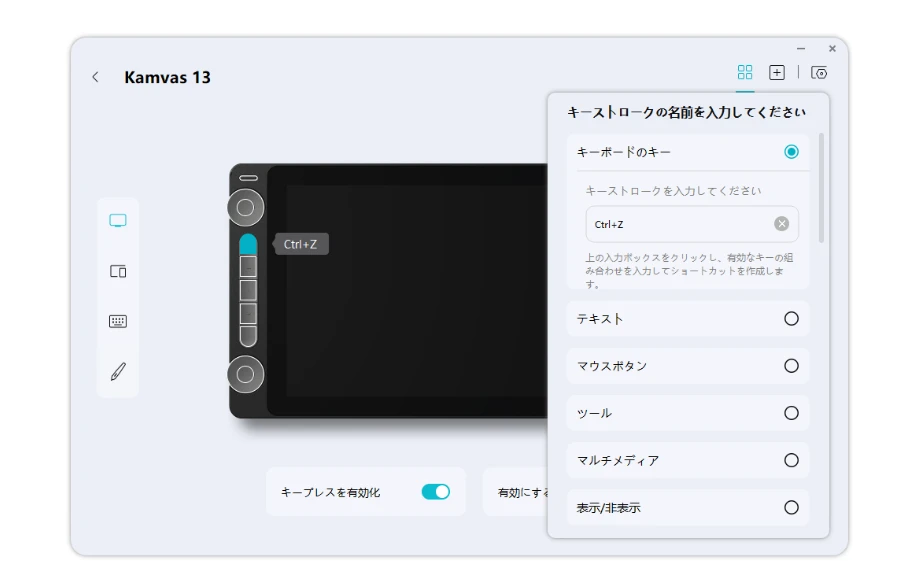This screenshot has height=586, width=900.
Task: Open the device grid view icon
Action: [x=744, y=72]
